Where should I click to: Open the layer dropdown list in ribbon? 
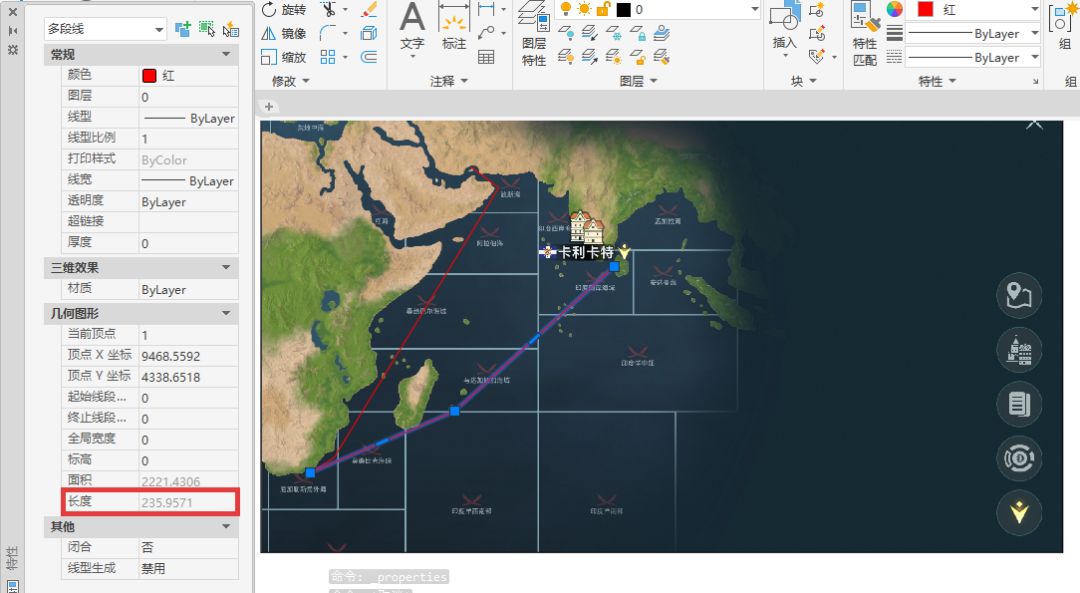pos(755,10)
